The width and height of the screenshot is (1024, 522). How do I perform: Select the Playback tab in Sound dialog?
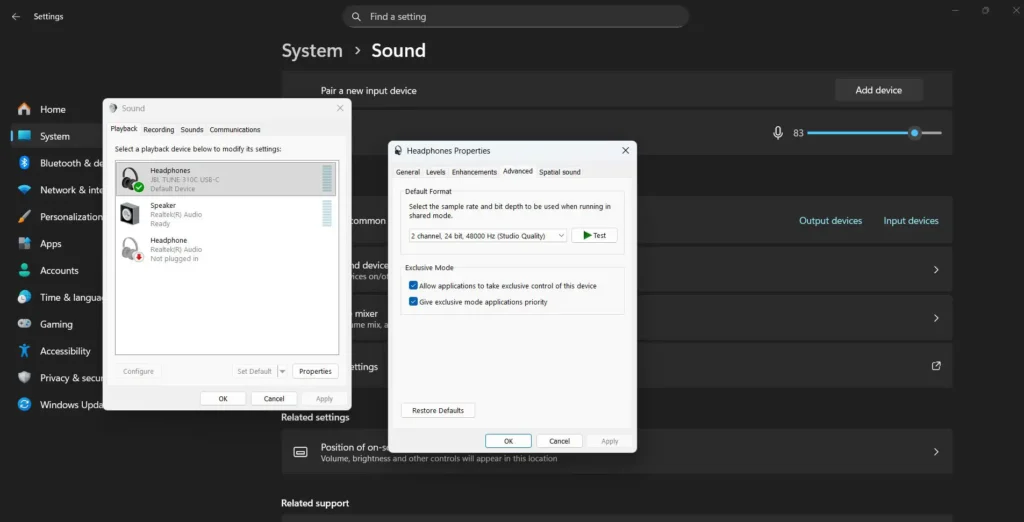[124, 129]
